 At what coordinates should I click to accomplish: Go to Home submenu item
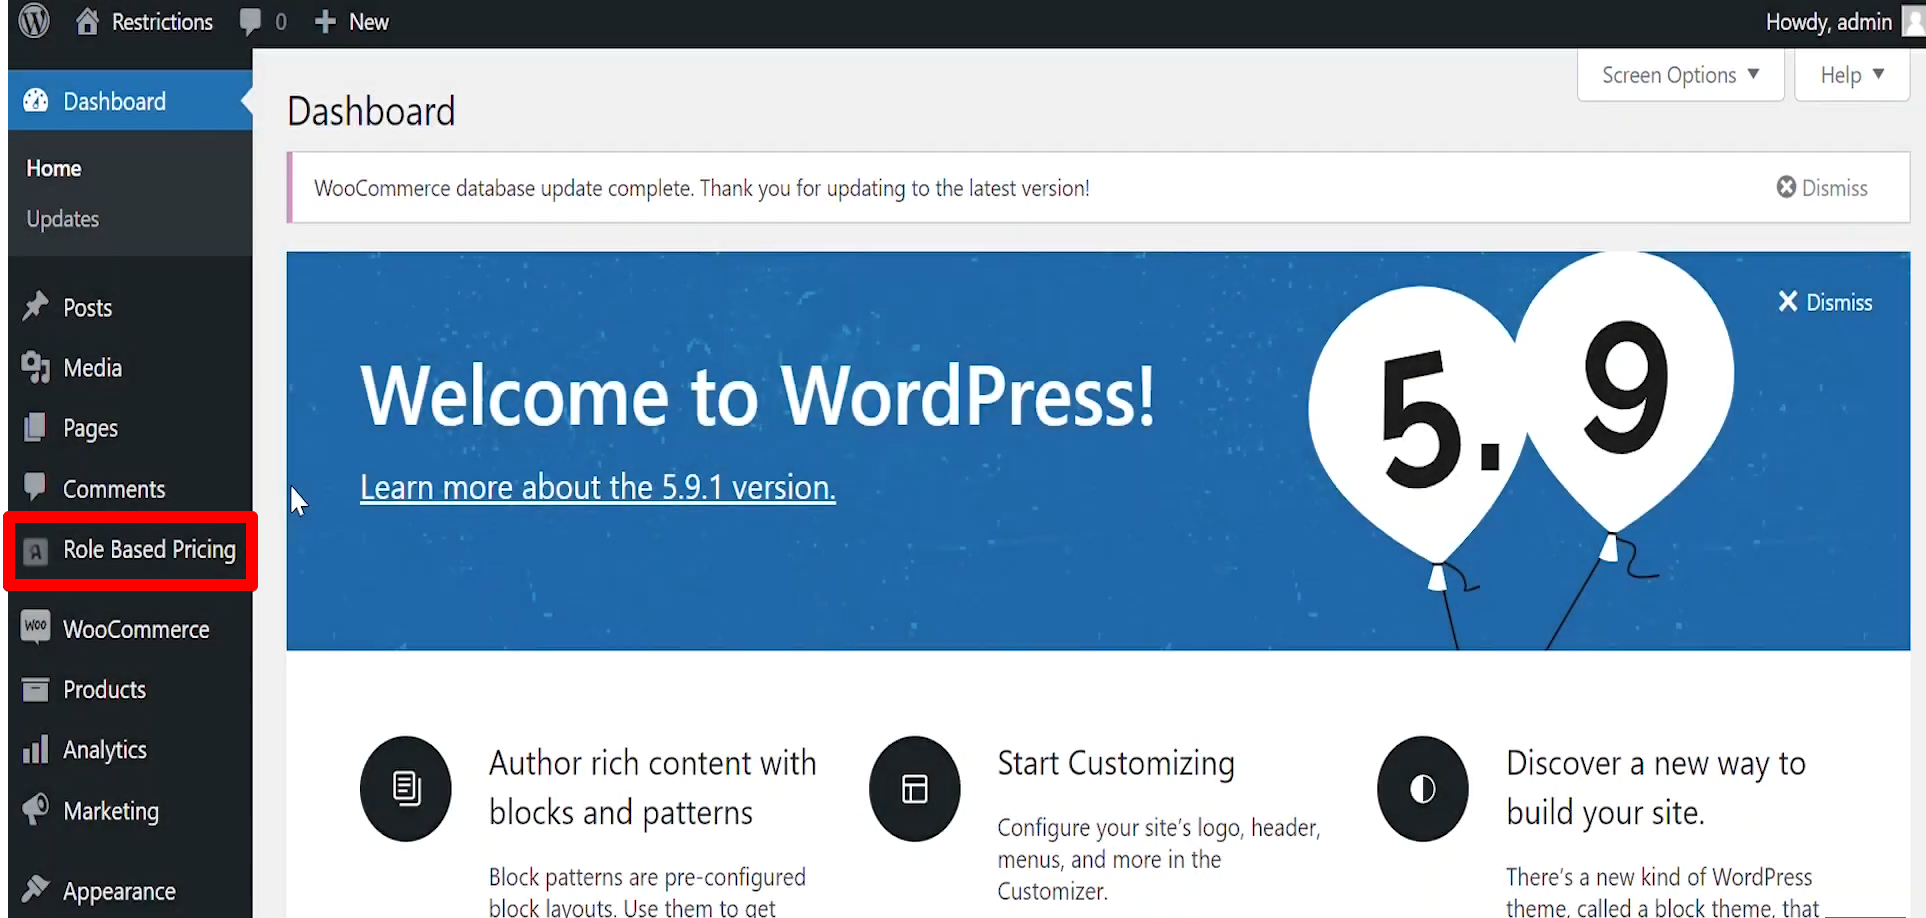(54, 168)
